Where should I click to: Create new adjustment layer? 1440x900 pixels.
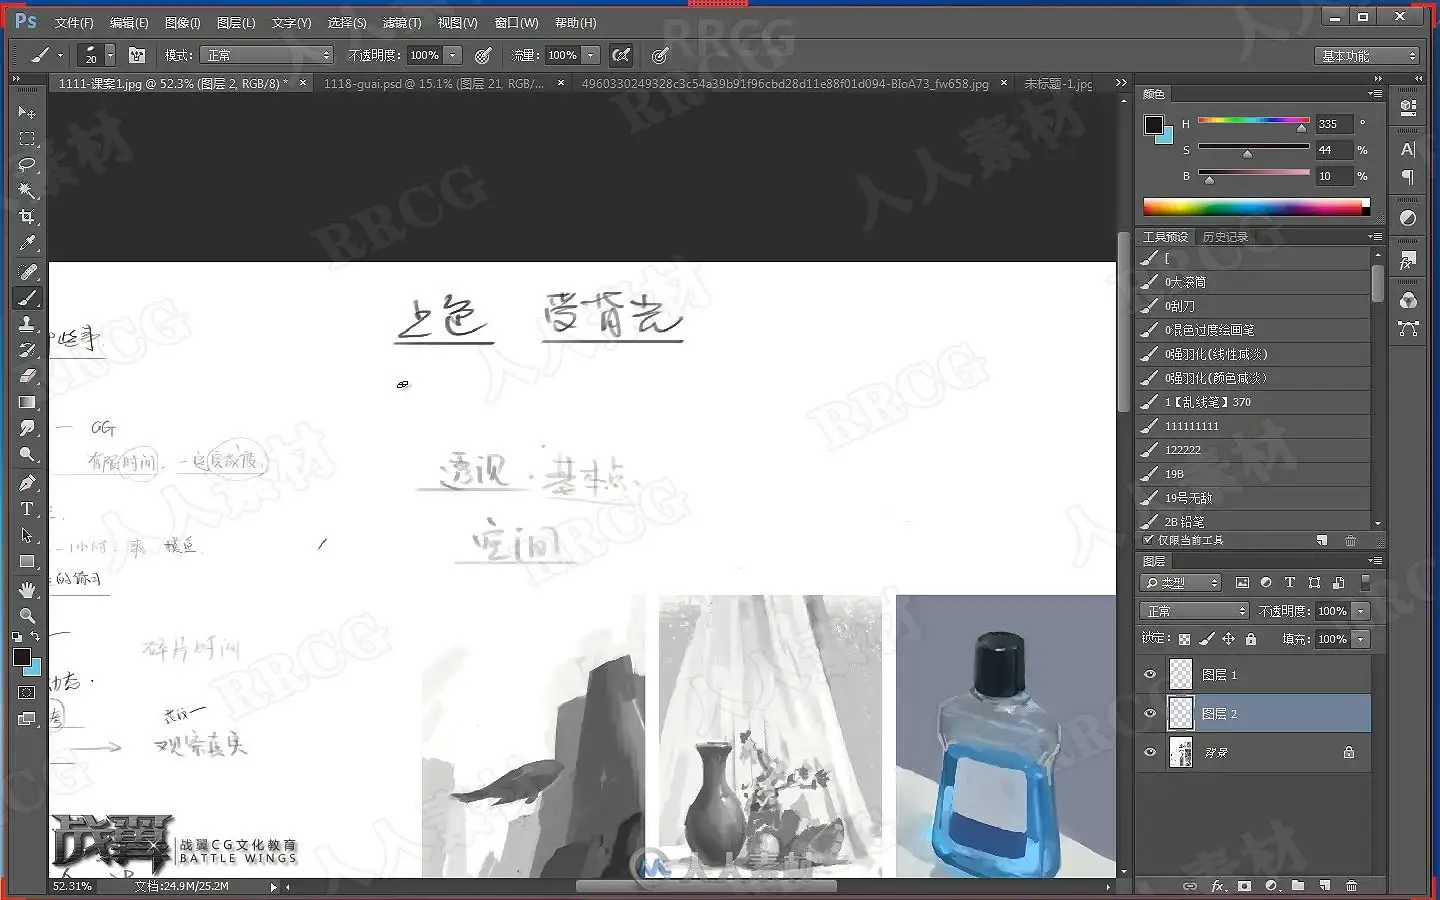click(1271, 886)
